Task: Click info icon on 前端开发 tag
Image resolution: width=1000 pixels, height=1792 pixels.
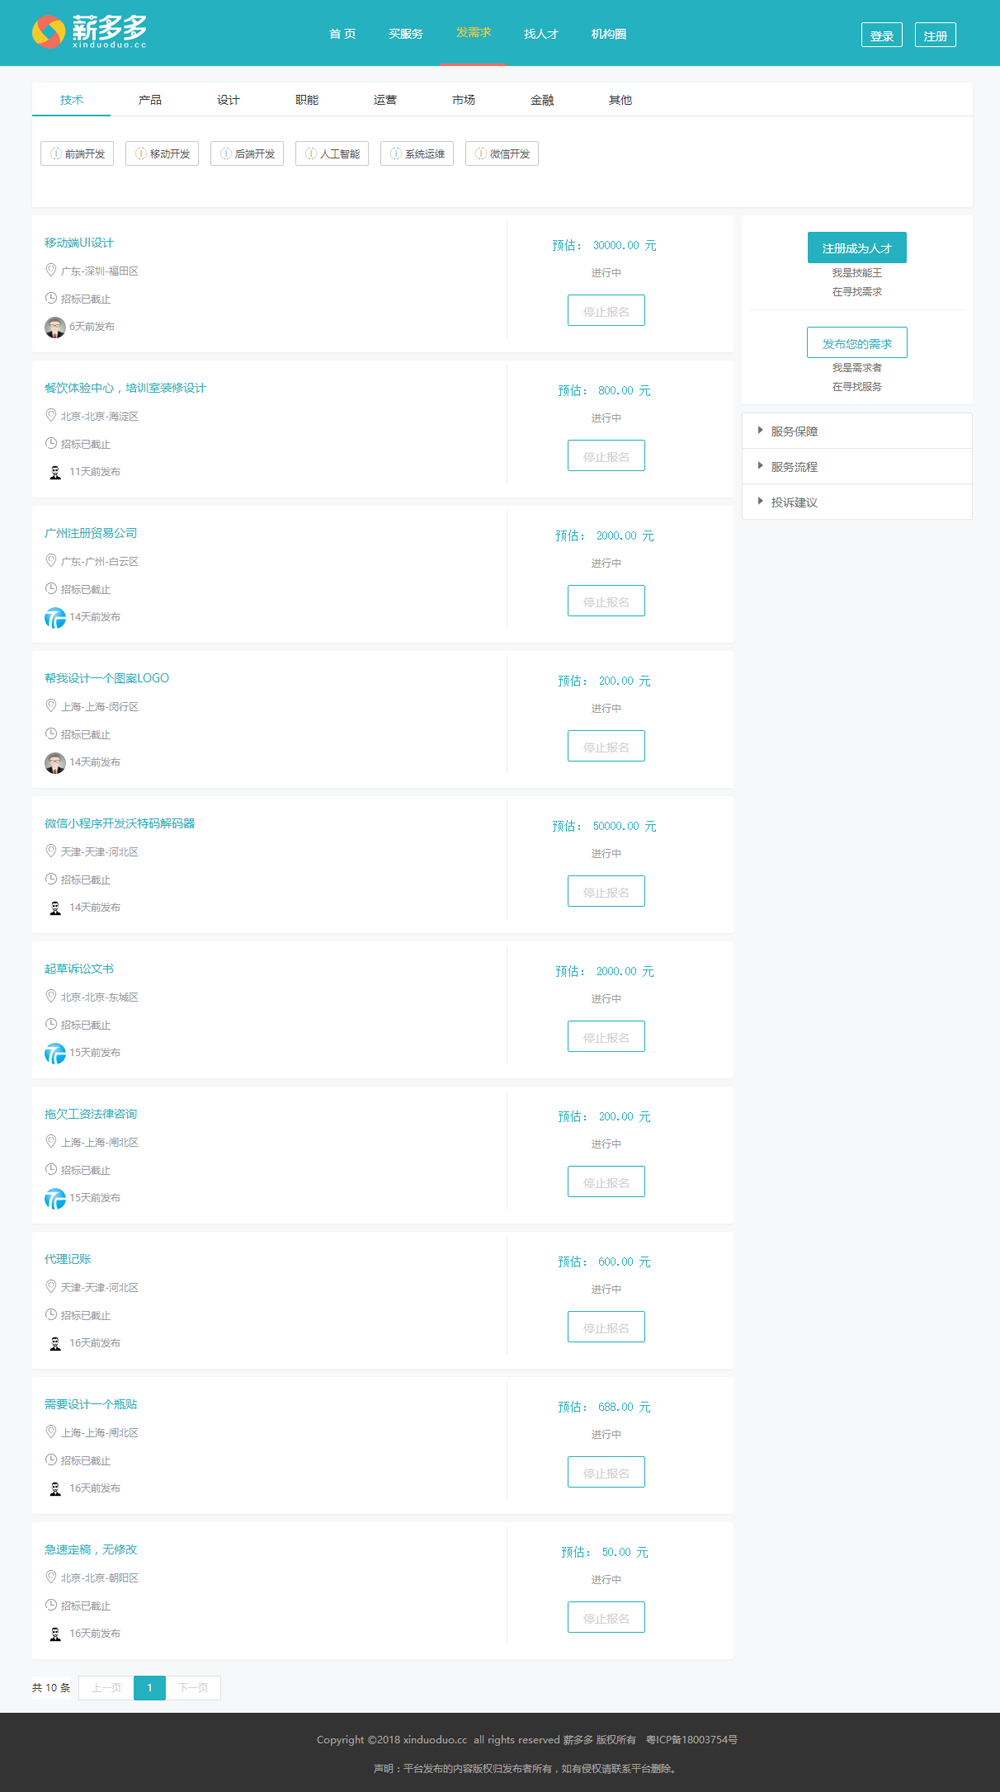Action: [56, 153]
